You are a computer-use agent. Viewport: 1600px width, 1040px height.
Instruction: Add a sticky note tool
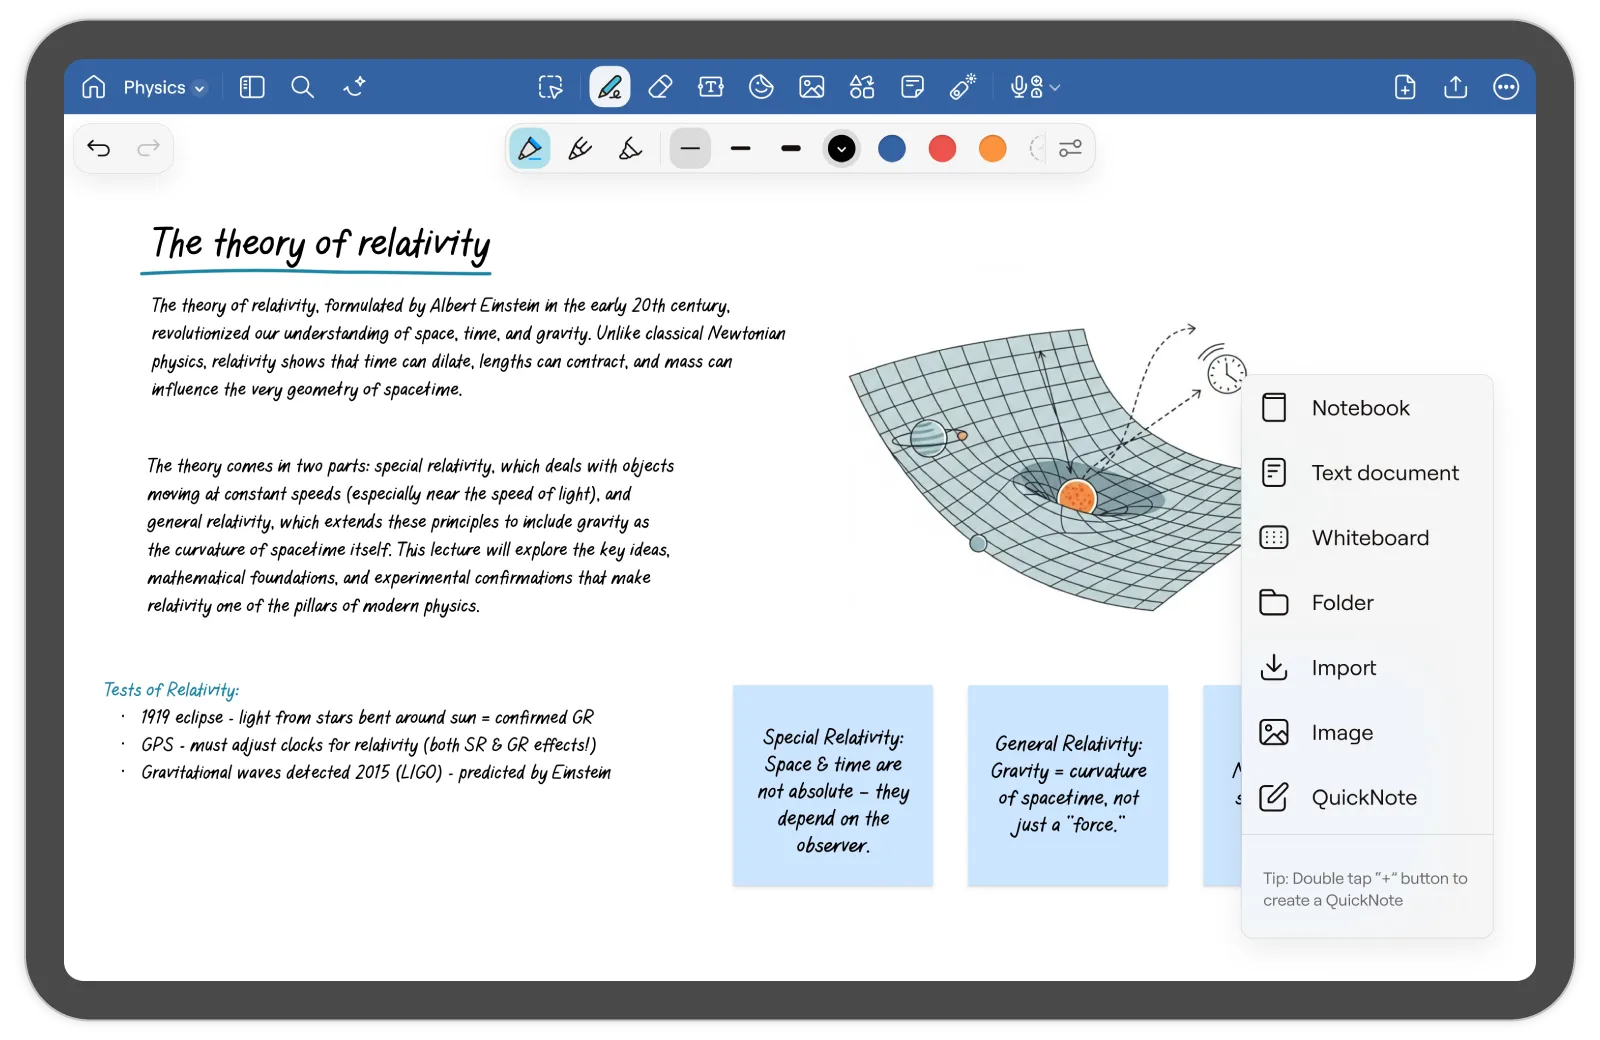pos(912,87)
